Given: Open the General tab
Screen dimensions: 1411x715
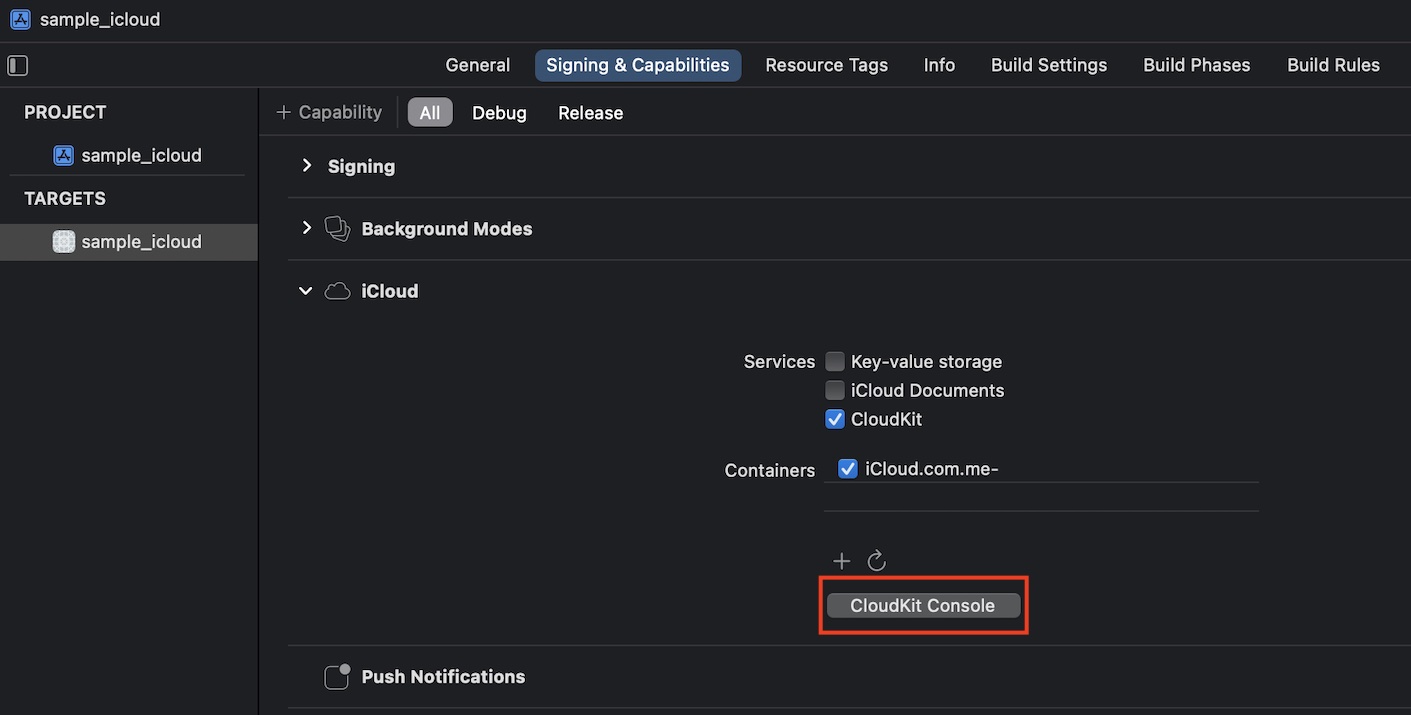Looking at the screenshot, I should pos(478,65).
